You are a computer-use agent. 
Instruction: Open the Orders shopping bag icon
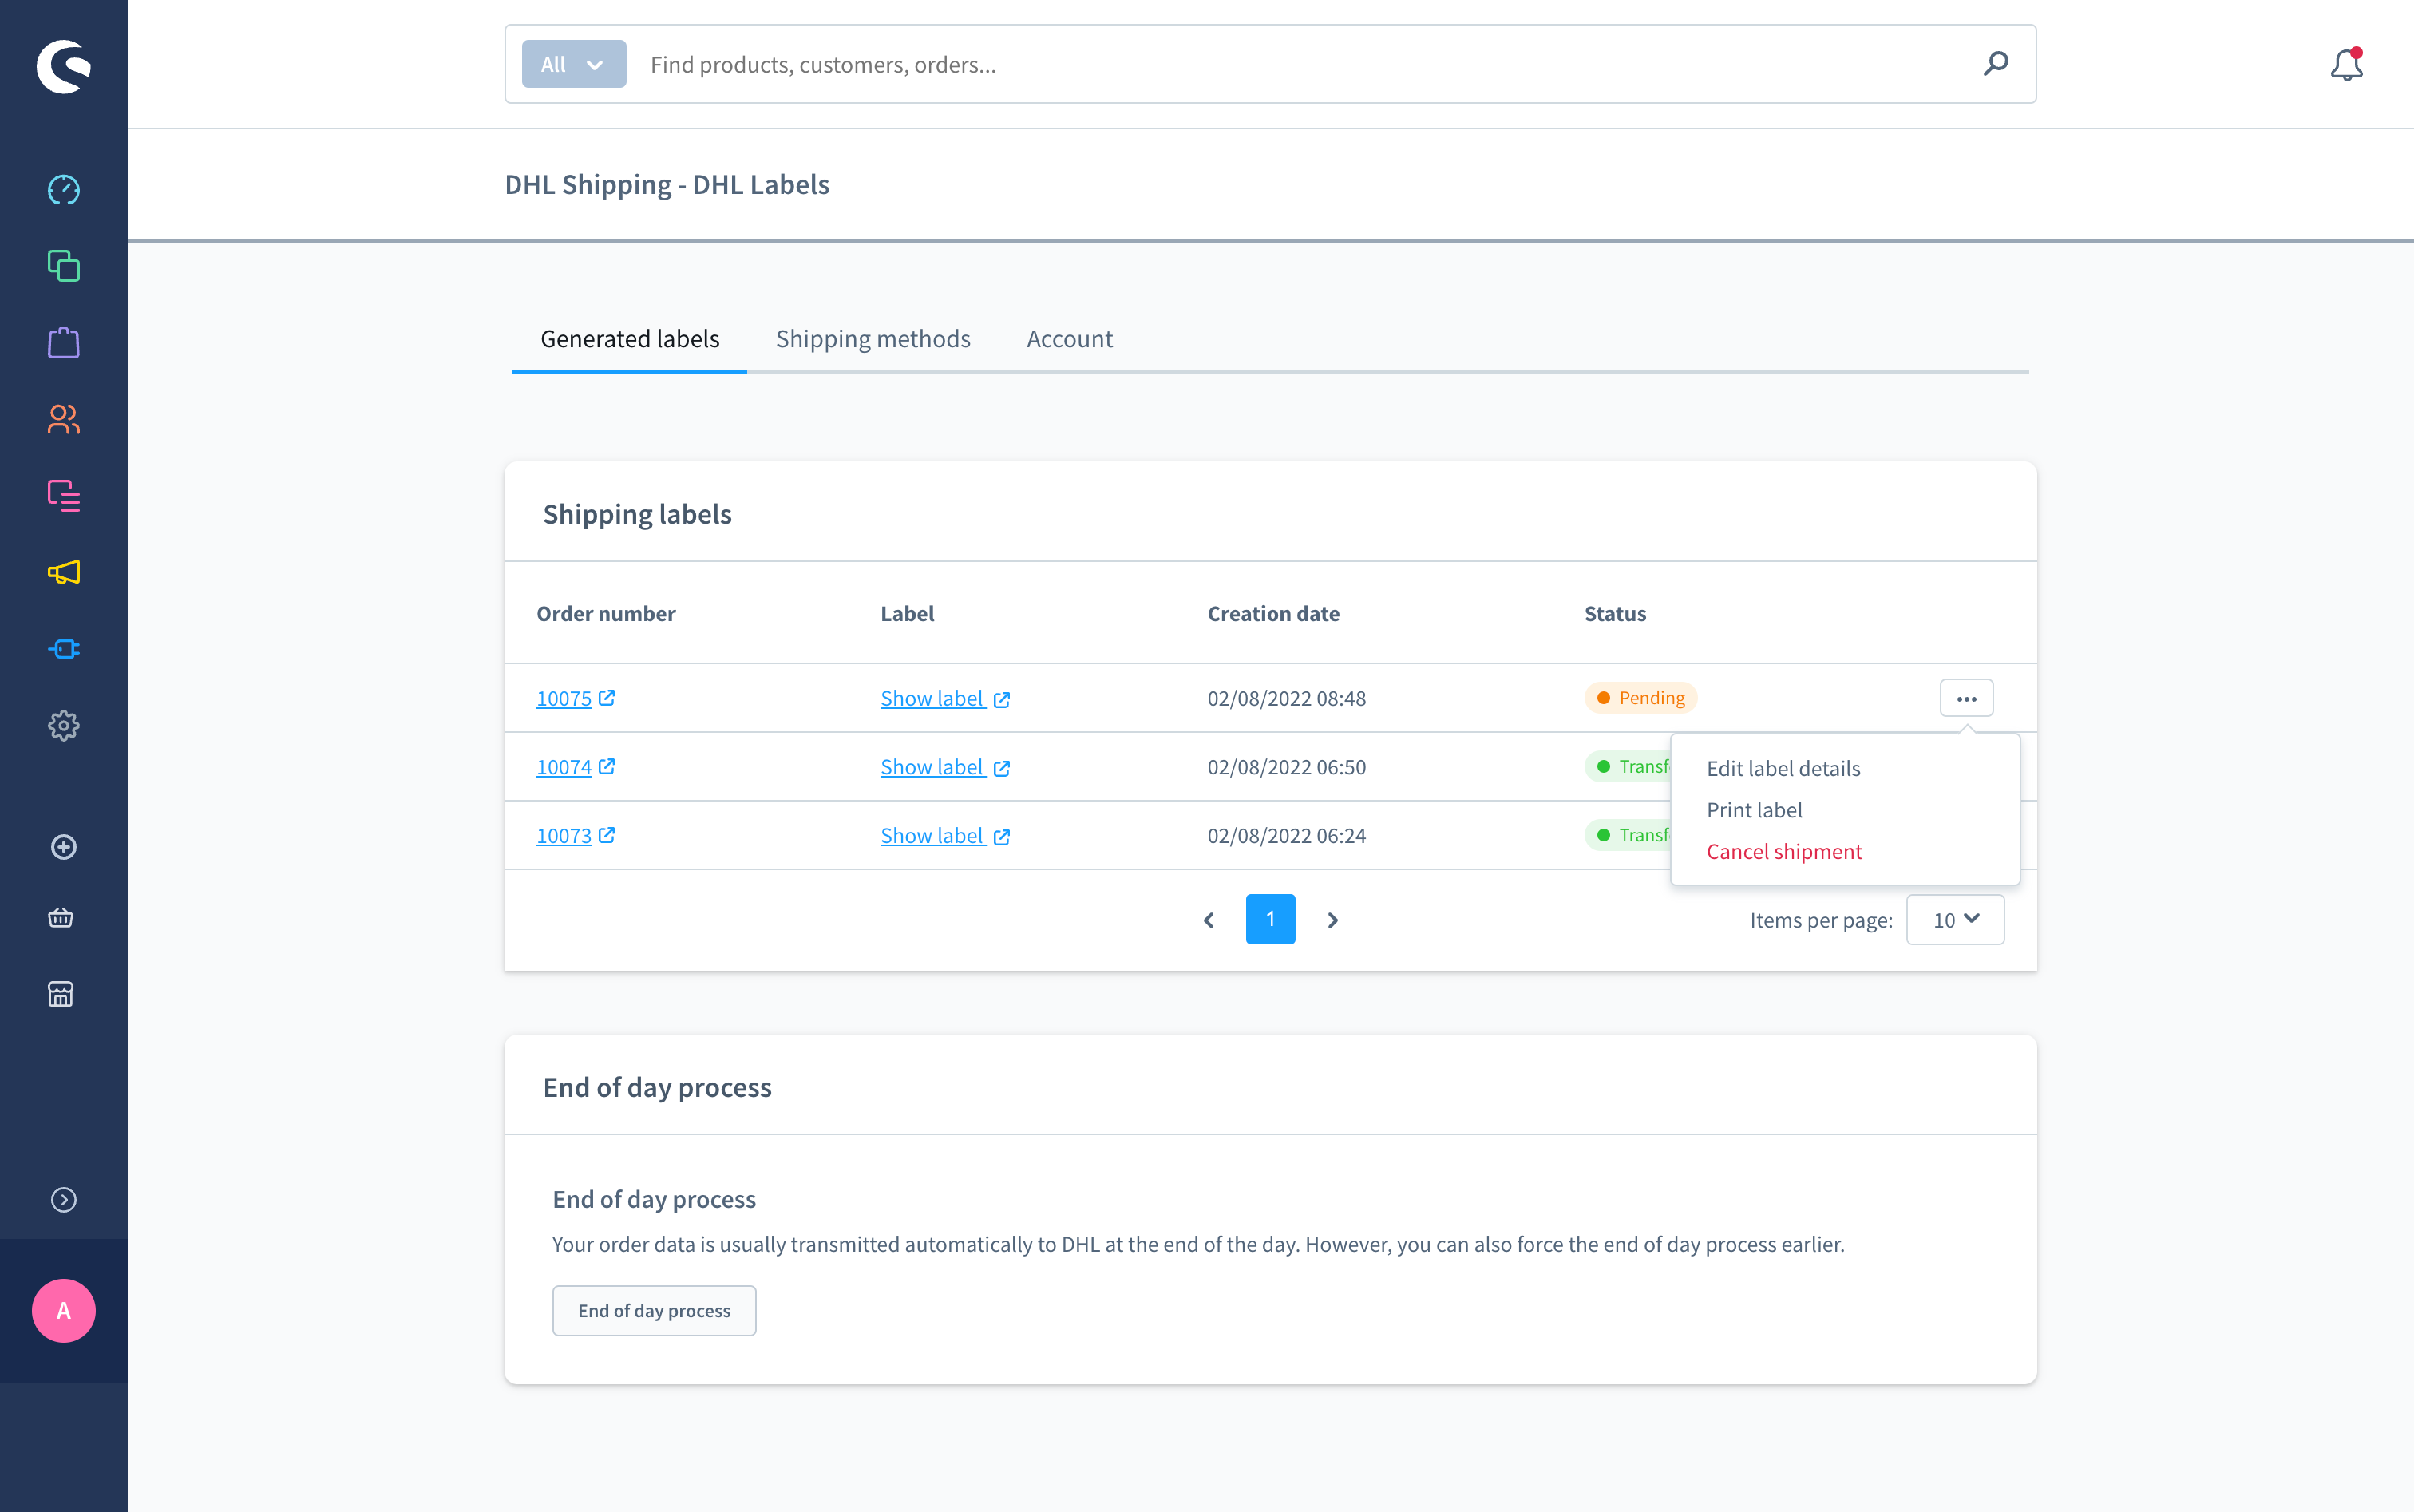click(x=64, y=342)
